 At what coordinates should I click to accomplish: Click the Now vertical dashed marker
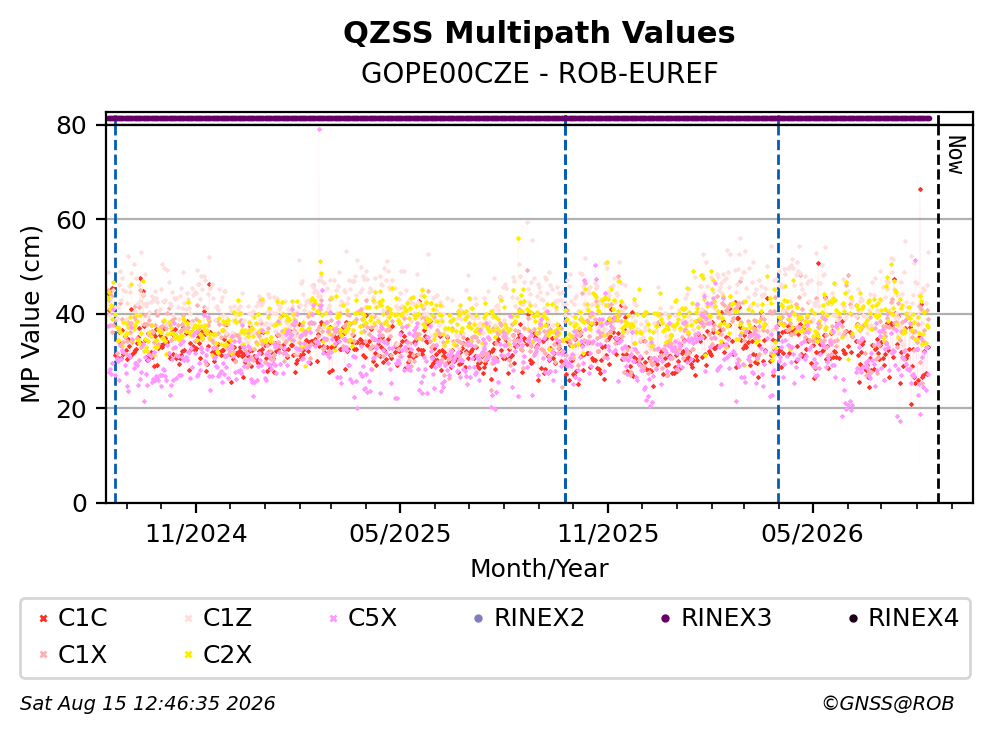pyautogui.click(x=938, y=309)
